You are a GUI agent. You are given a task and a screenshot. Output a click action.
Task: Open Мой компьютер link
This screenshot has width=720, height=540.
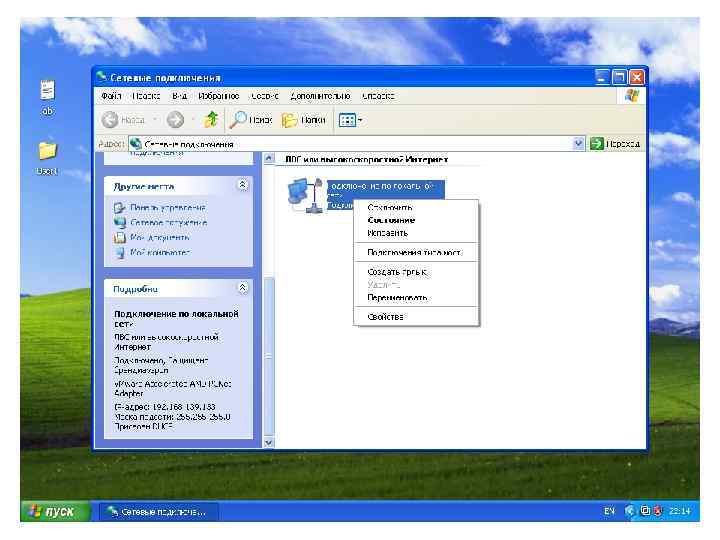[160, 252]
